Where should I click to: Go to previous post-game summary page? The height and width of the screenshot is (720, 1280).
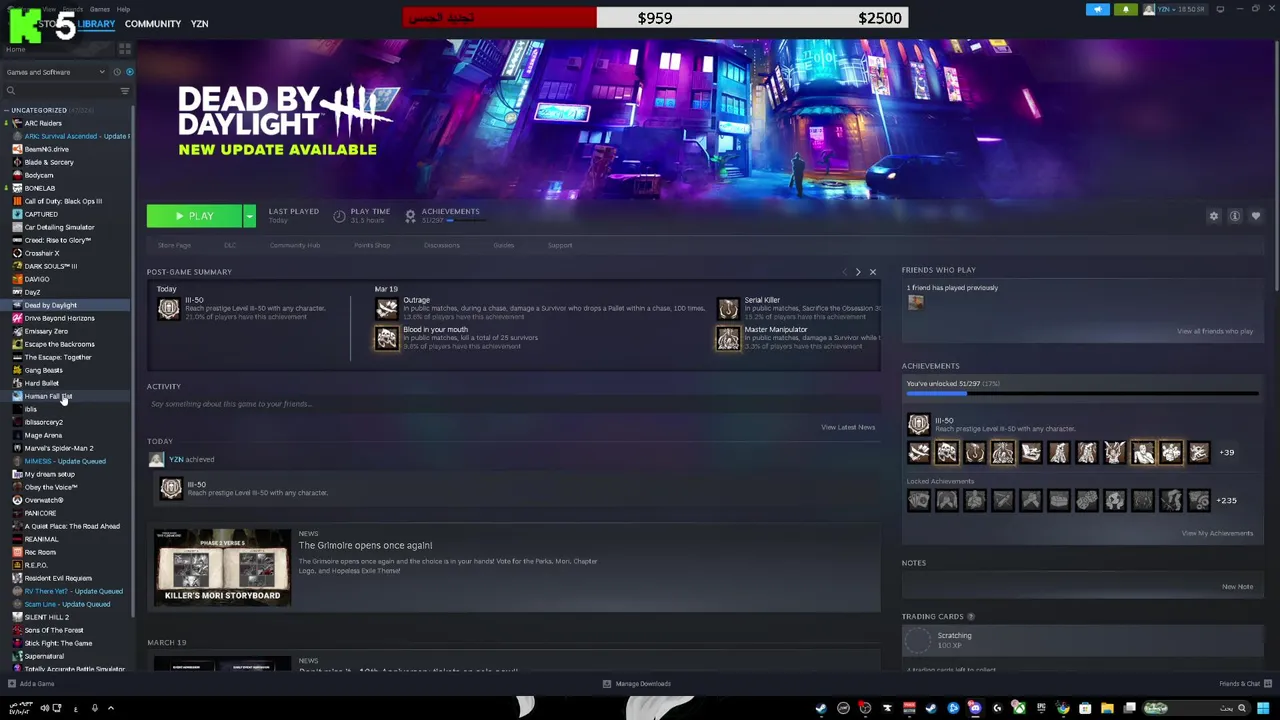pos(845,272)
